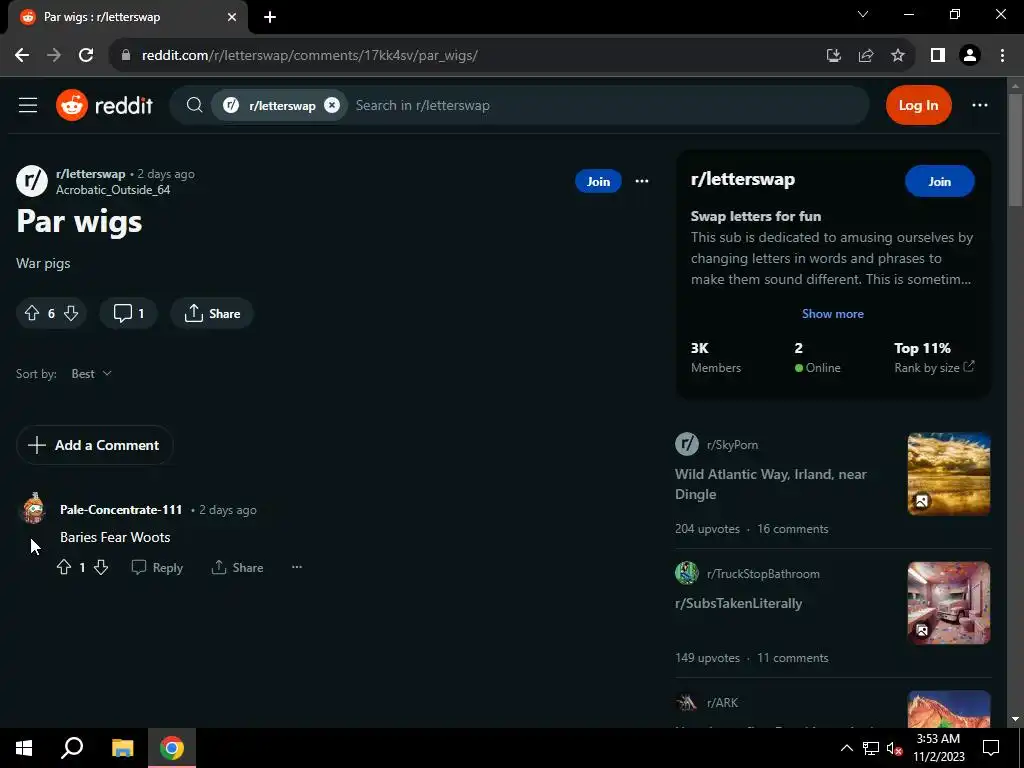The width and height of the screenshot is (1024, 768).
Task: Open the Reddit hamburger menu
Action: click(x=28, y=105)
